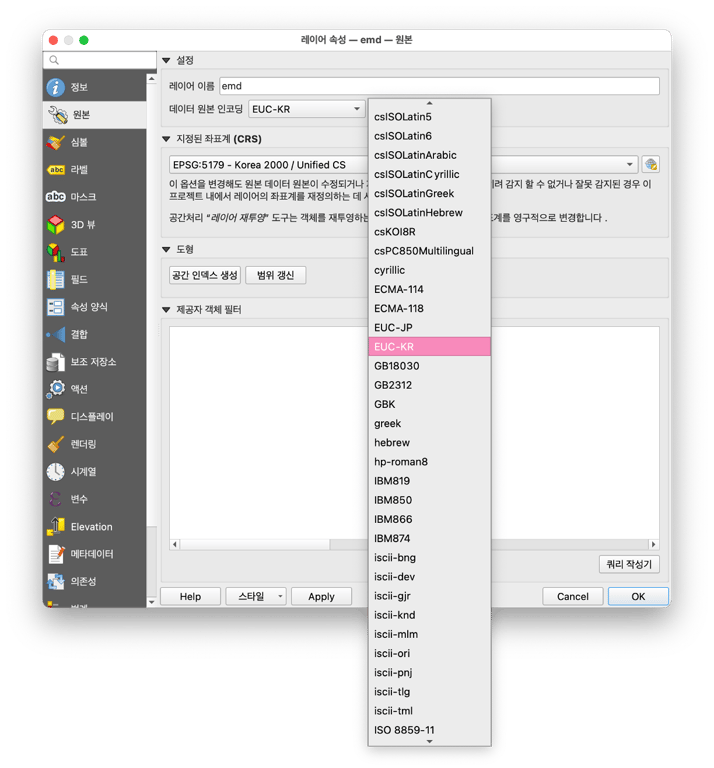Click the encoding list scroll-down arrow

[x=429, y=742]
